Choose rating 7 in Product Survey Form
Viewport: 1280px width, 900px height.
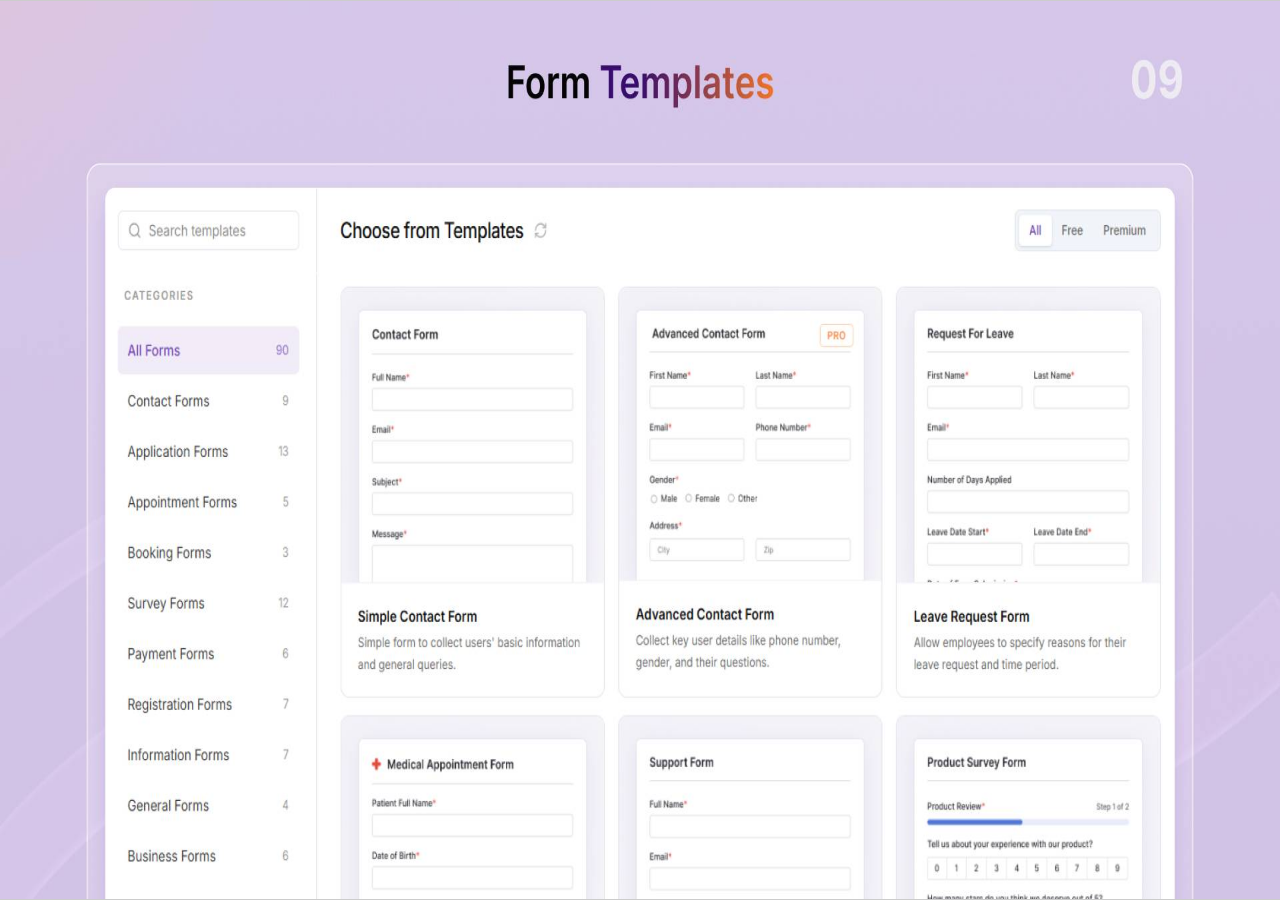(x=1077, y=868)
